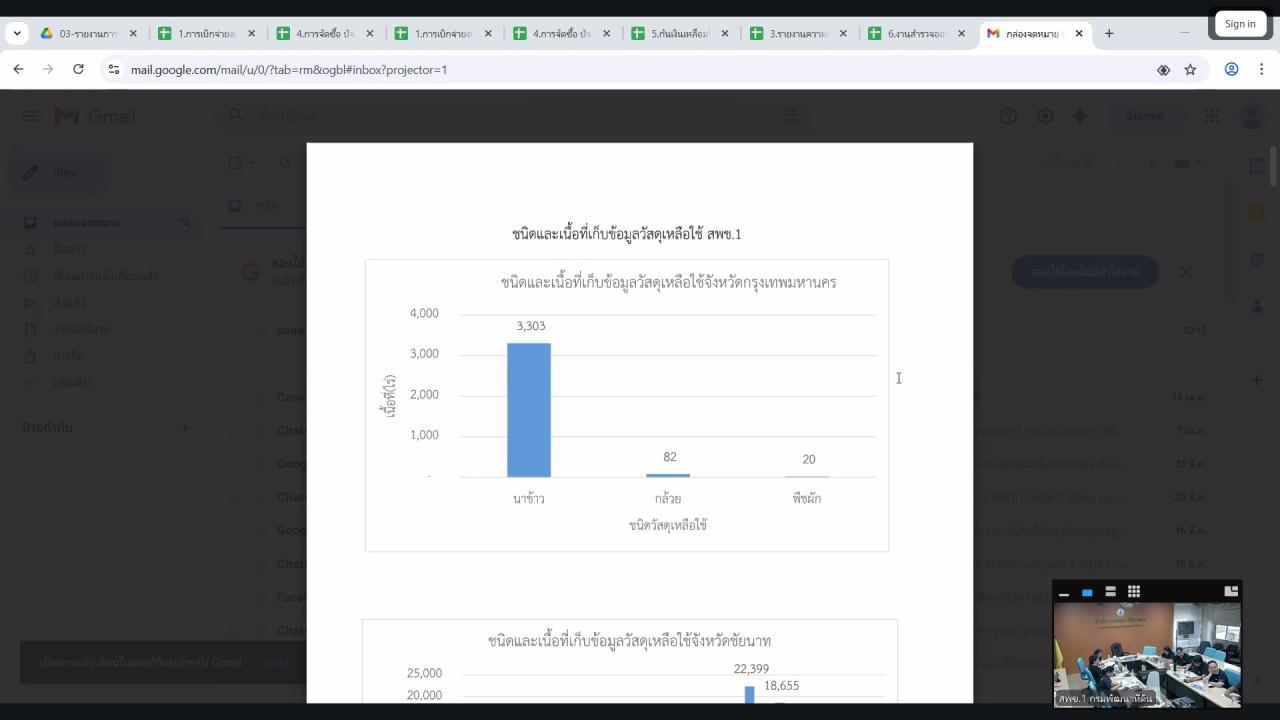Open Gmail Help question-mark icon

pyautogui.click(x=1008, y=116)
